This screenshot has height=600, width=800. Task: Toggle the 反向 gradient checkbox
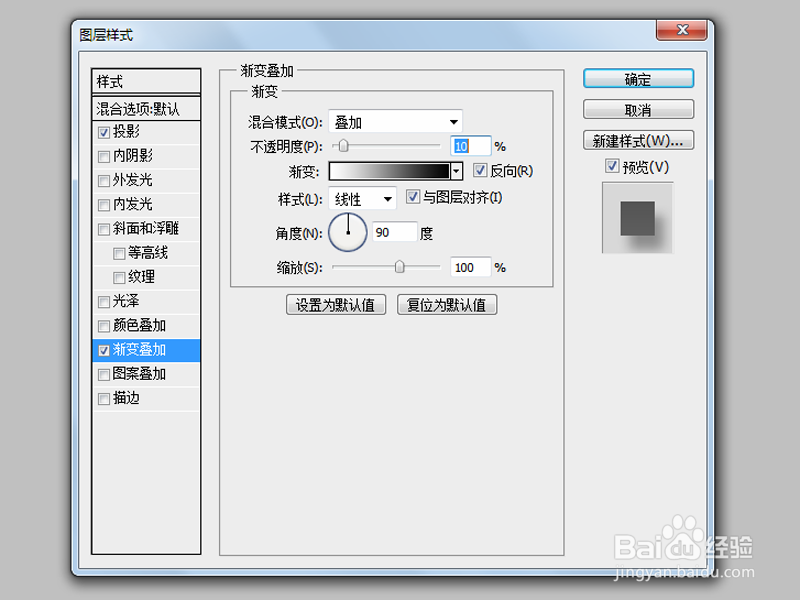coord(480,170)
